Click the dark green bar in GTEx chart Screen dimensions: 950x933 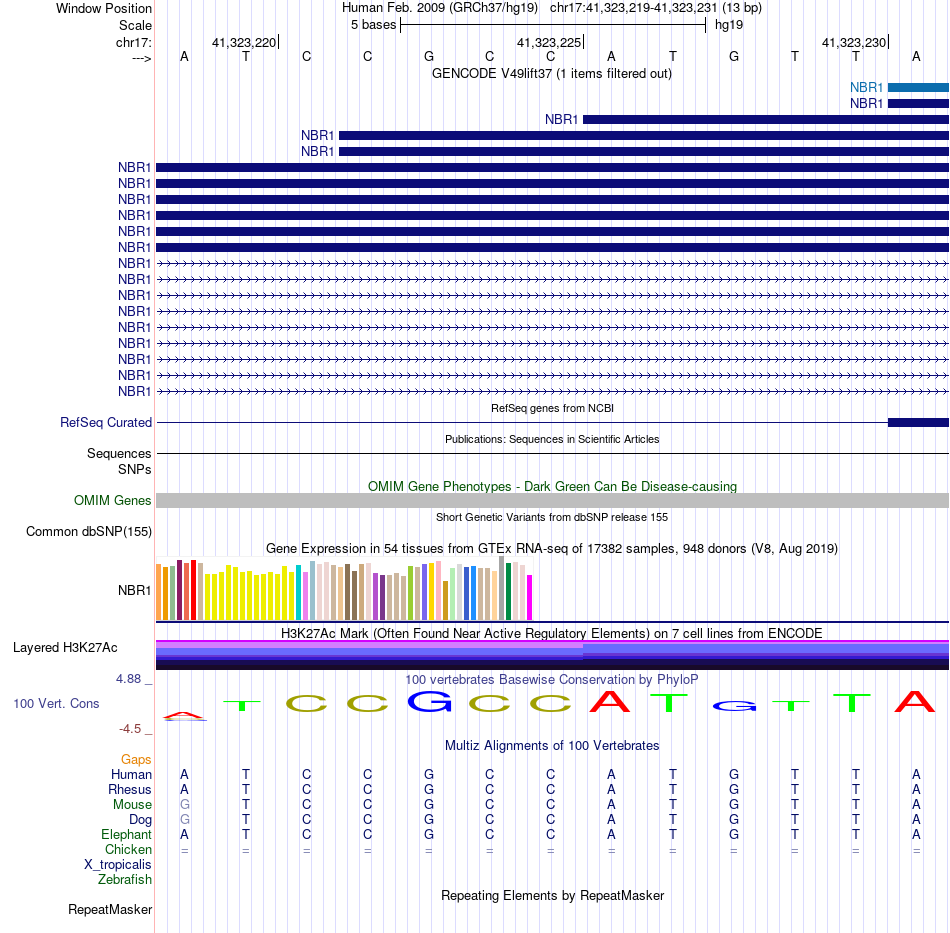click(508, 591)
